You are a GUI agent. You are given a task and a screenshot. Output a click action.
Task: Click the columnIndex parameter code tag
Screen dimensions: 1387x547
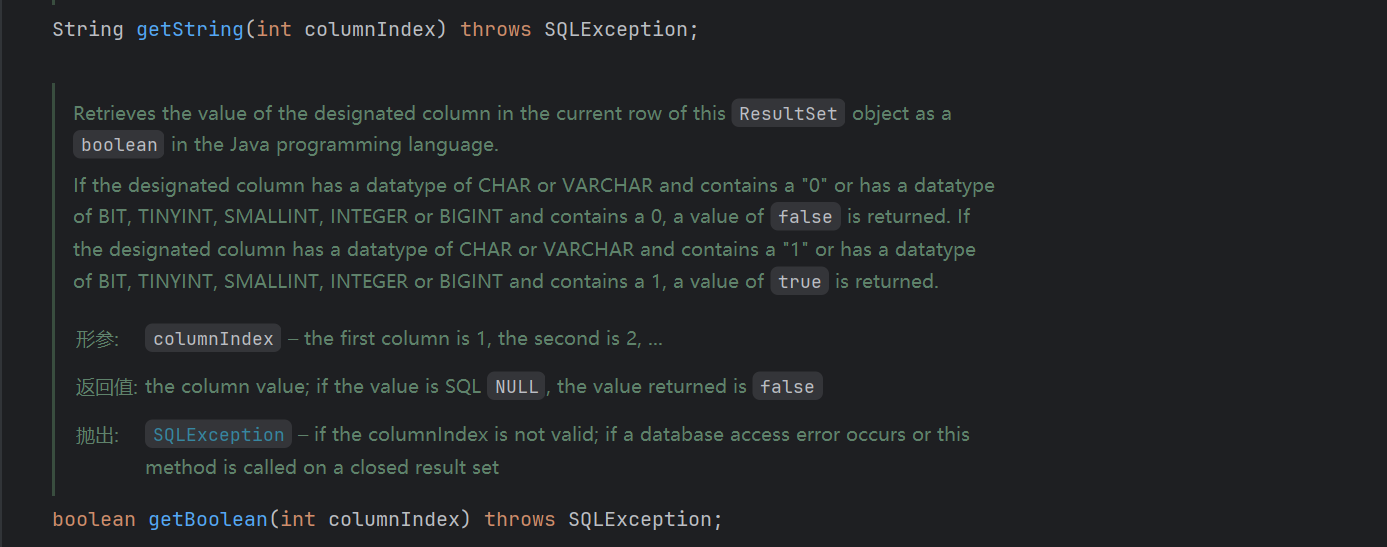click(213, 339)
